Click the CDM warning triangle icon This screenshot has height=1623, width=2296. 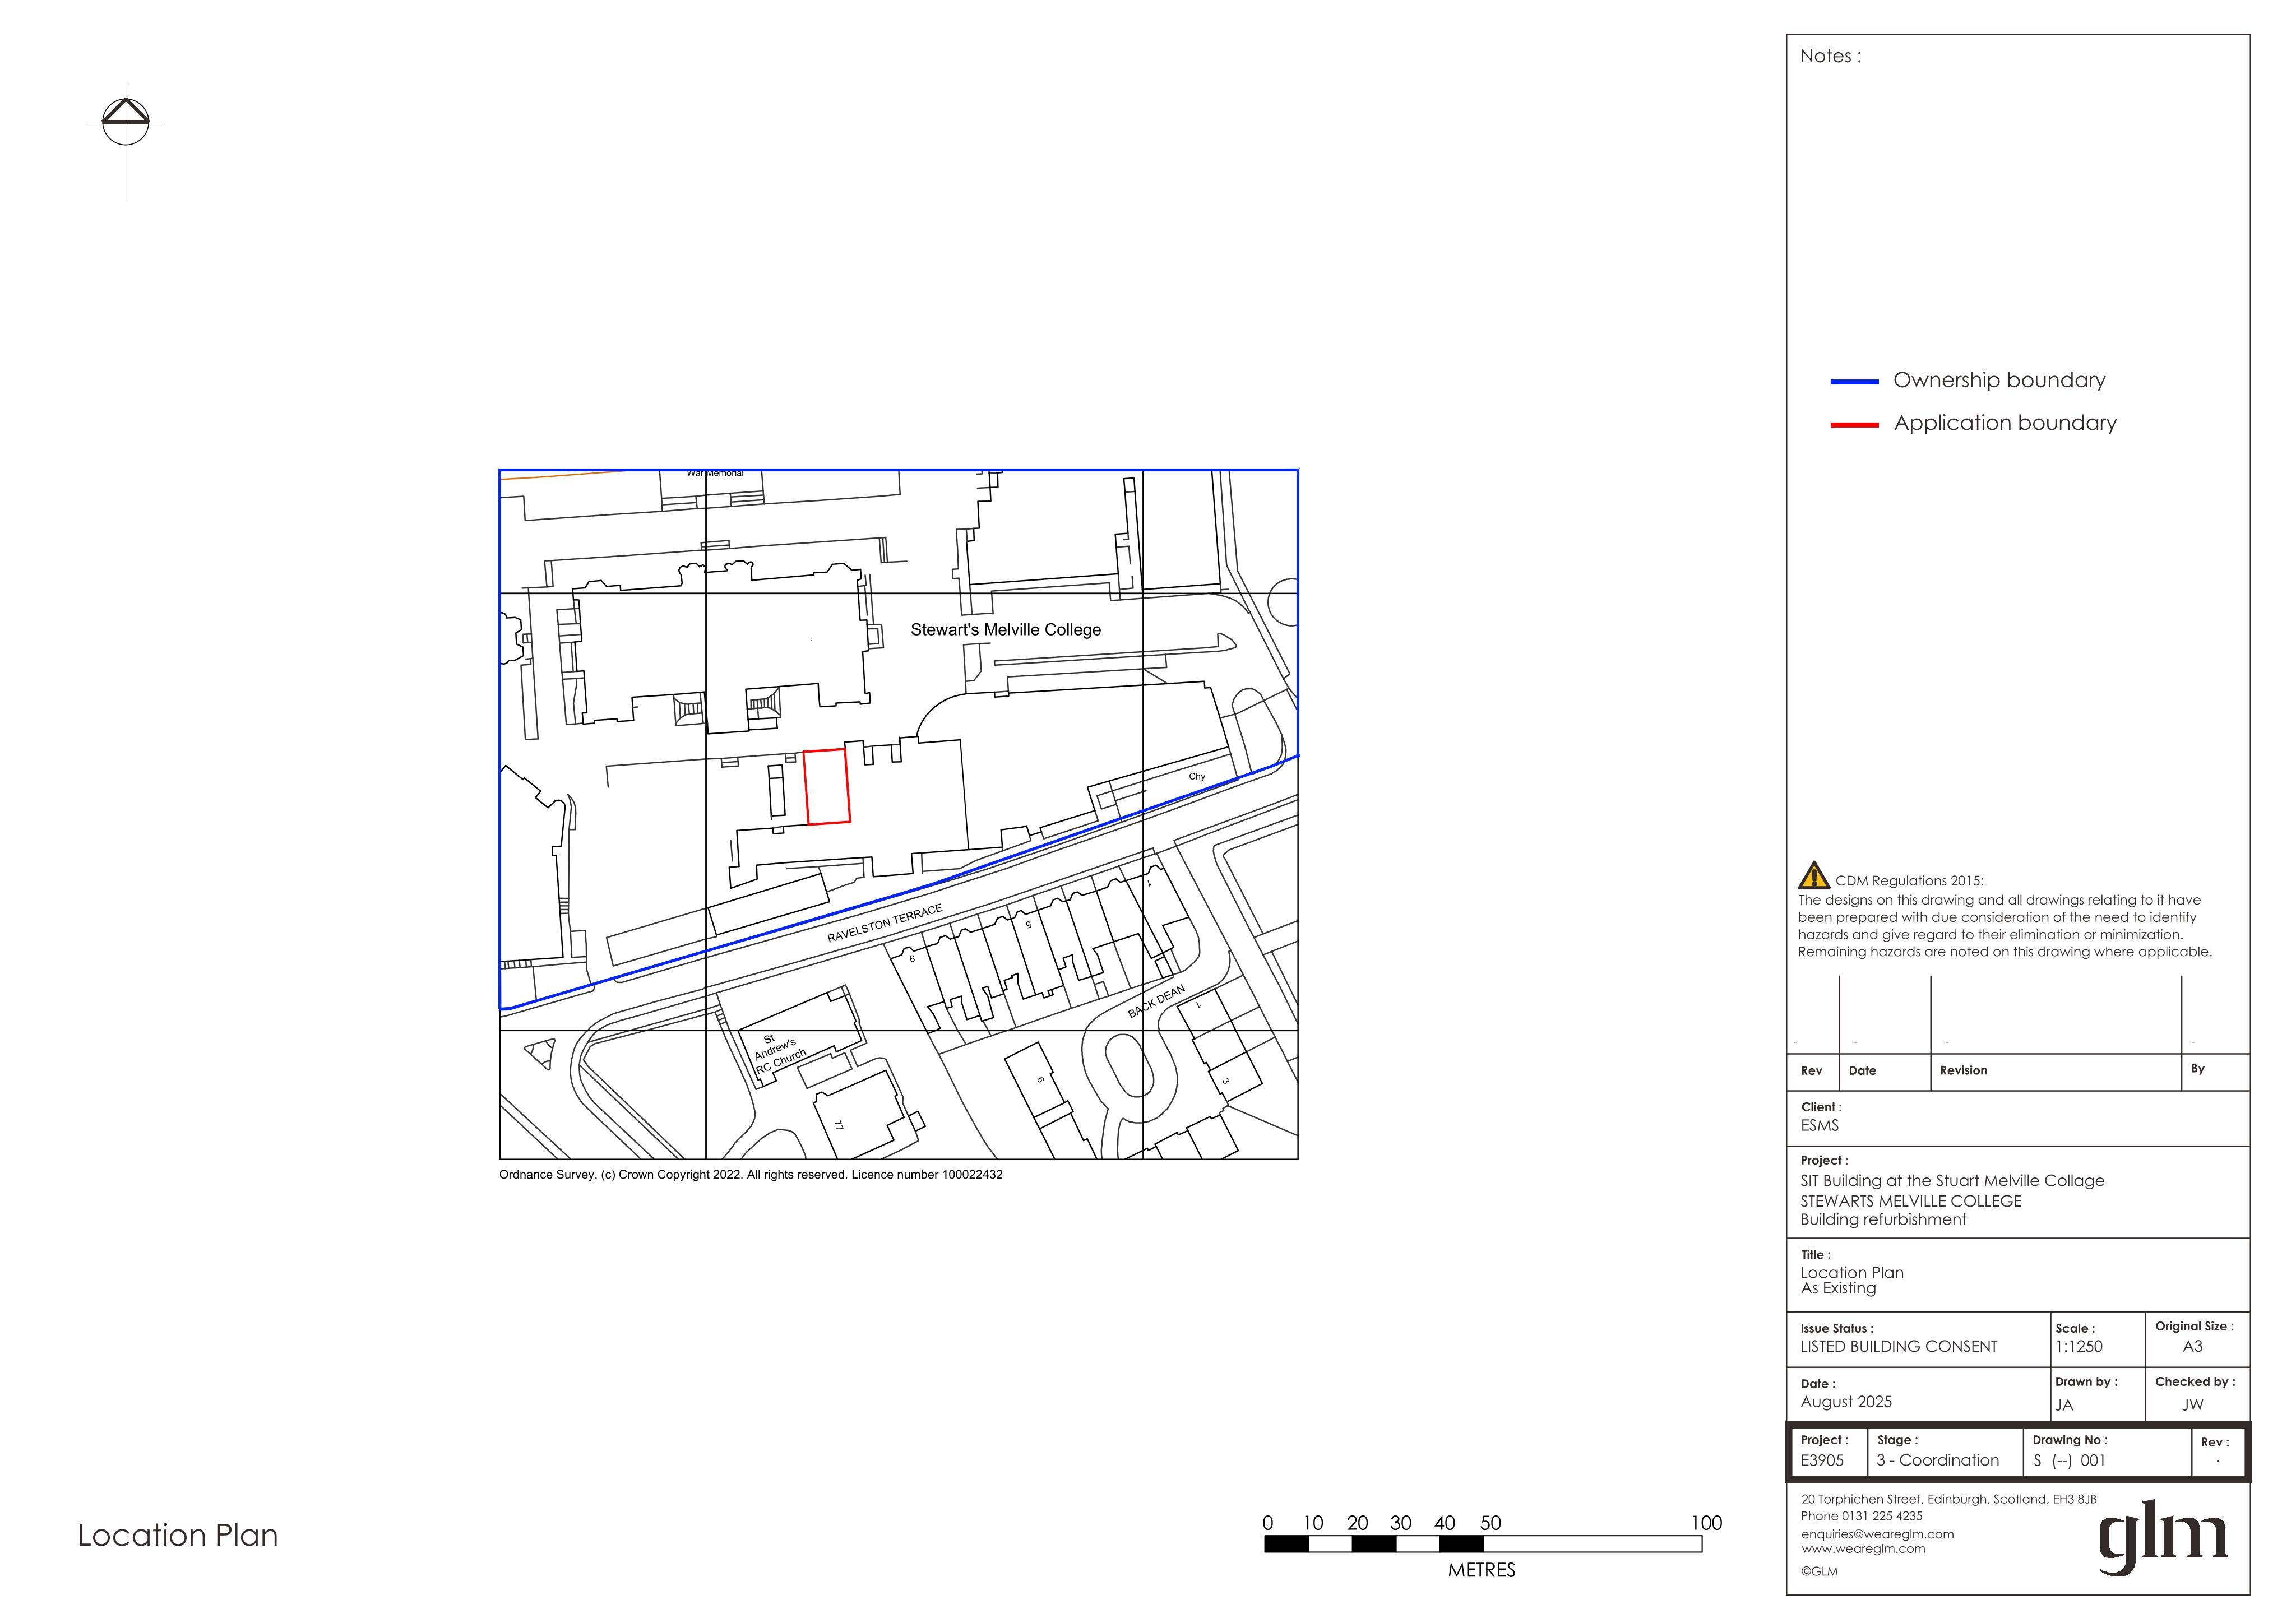coord(1813,876)
